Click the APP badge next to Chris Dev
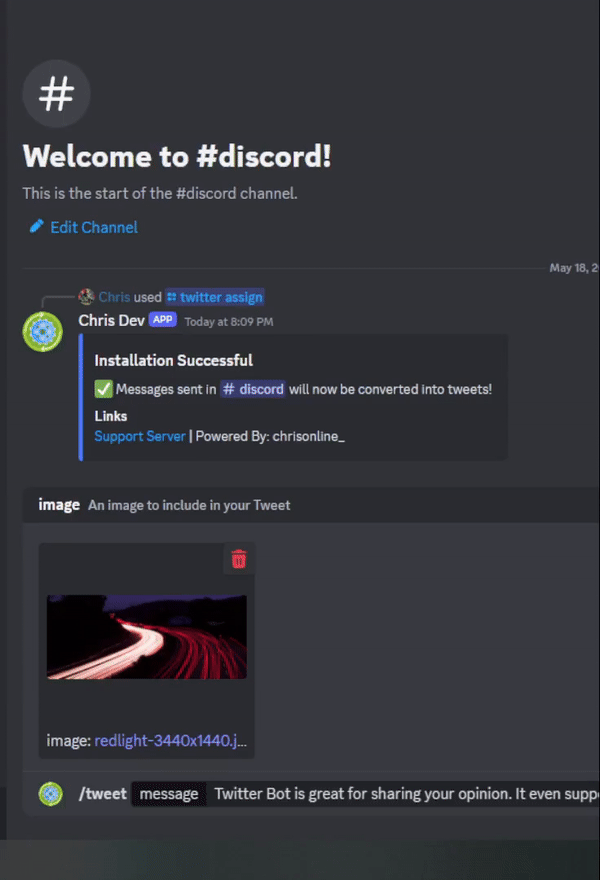This screenshot has width=600, height=880. [x=163, y=320]
